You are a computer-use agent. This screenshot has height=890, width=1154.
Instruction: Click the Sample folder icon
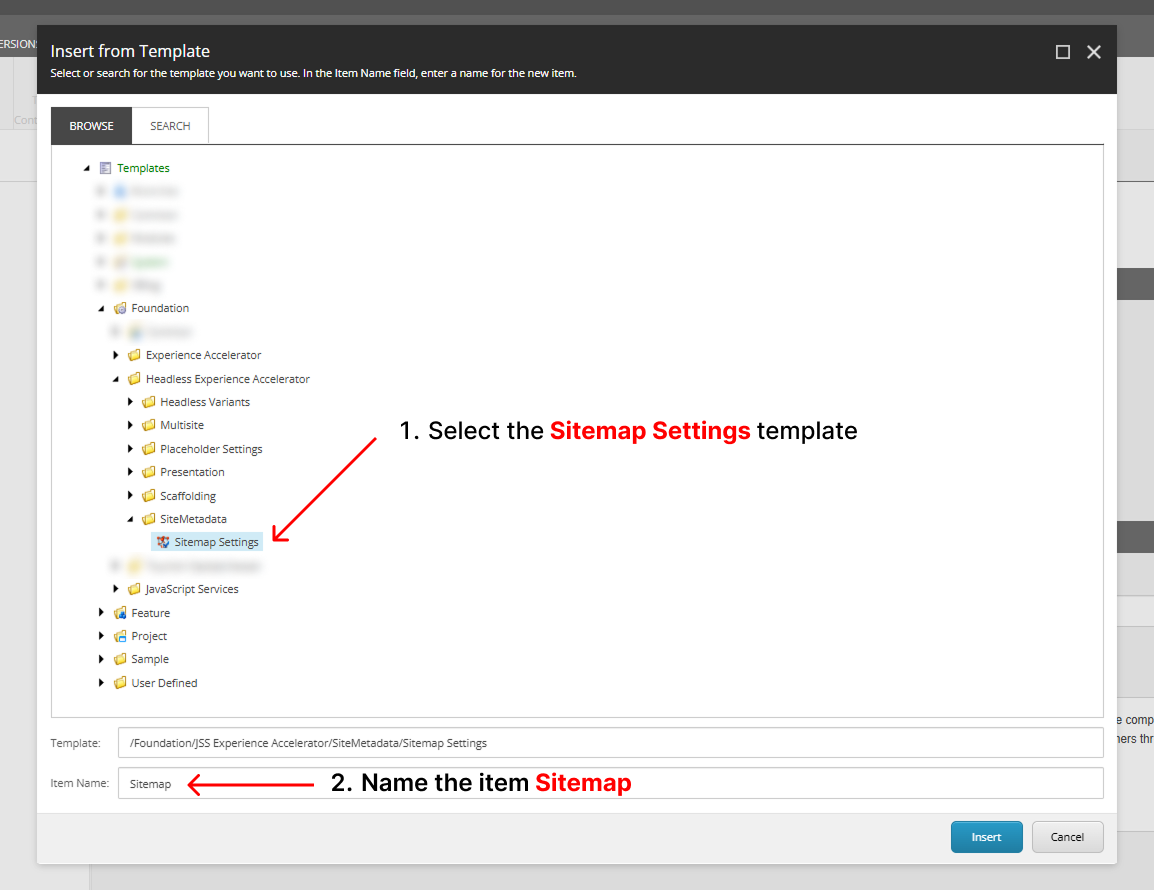pos(120,659)
